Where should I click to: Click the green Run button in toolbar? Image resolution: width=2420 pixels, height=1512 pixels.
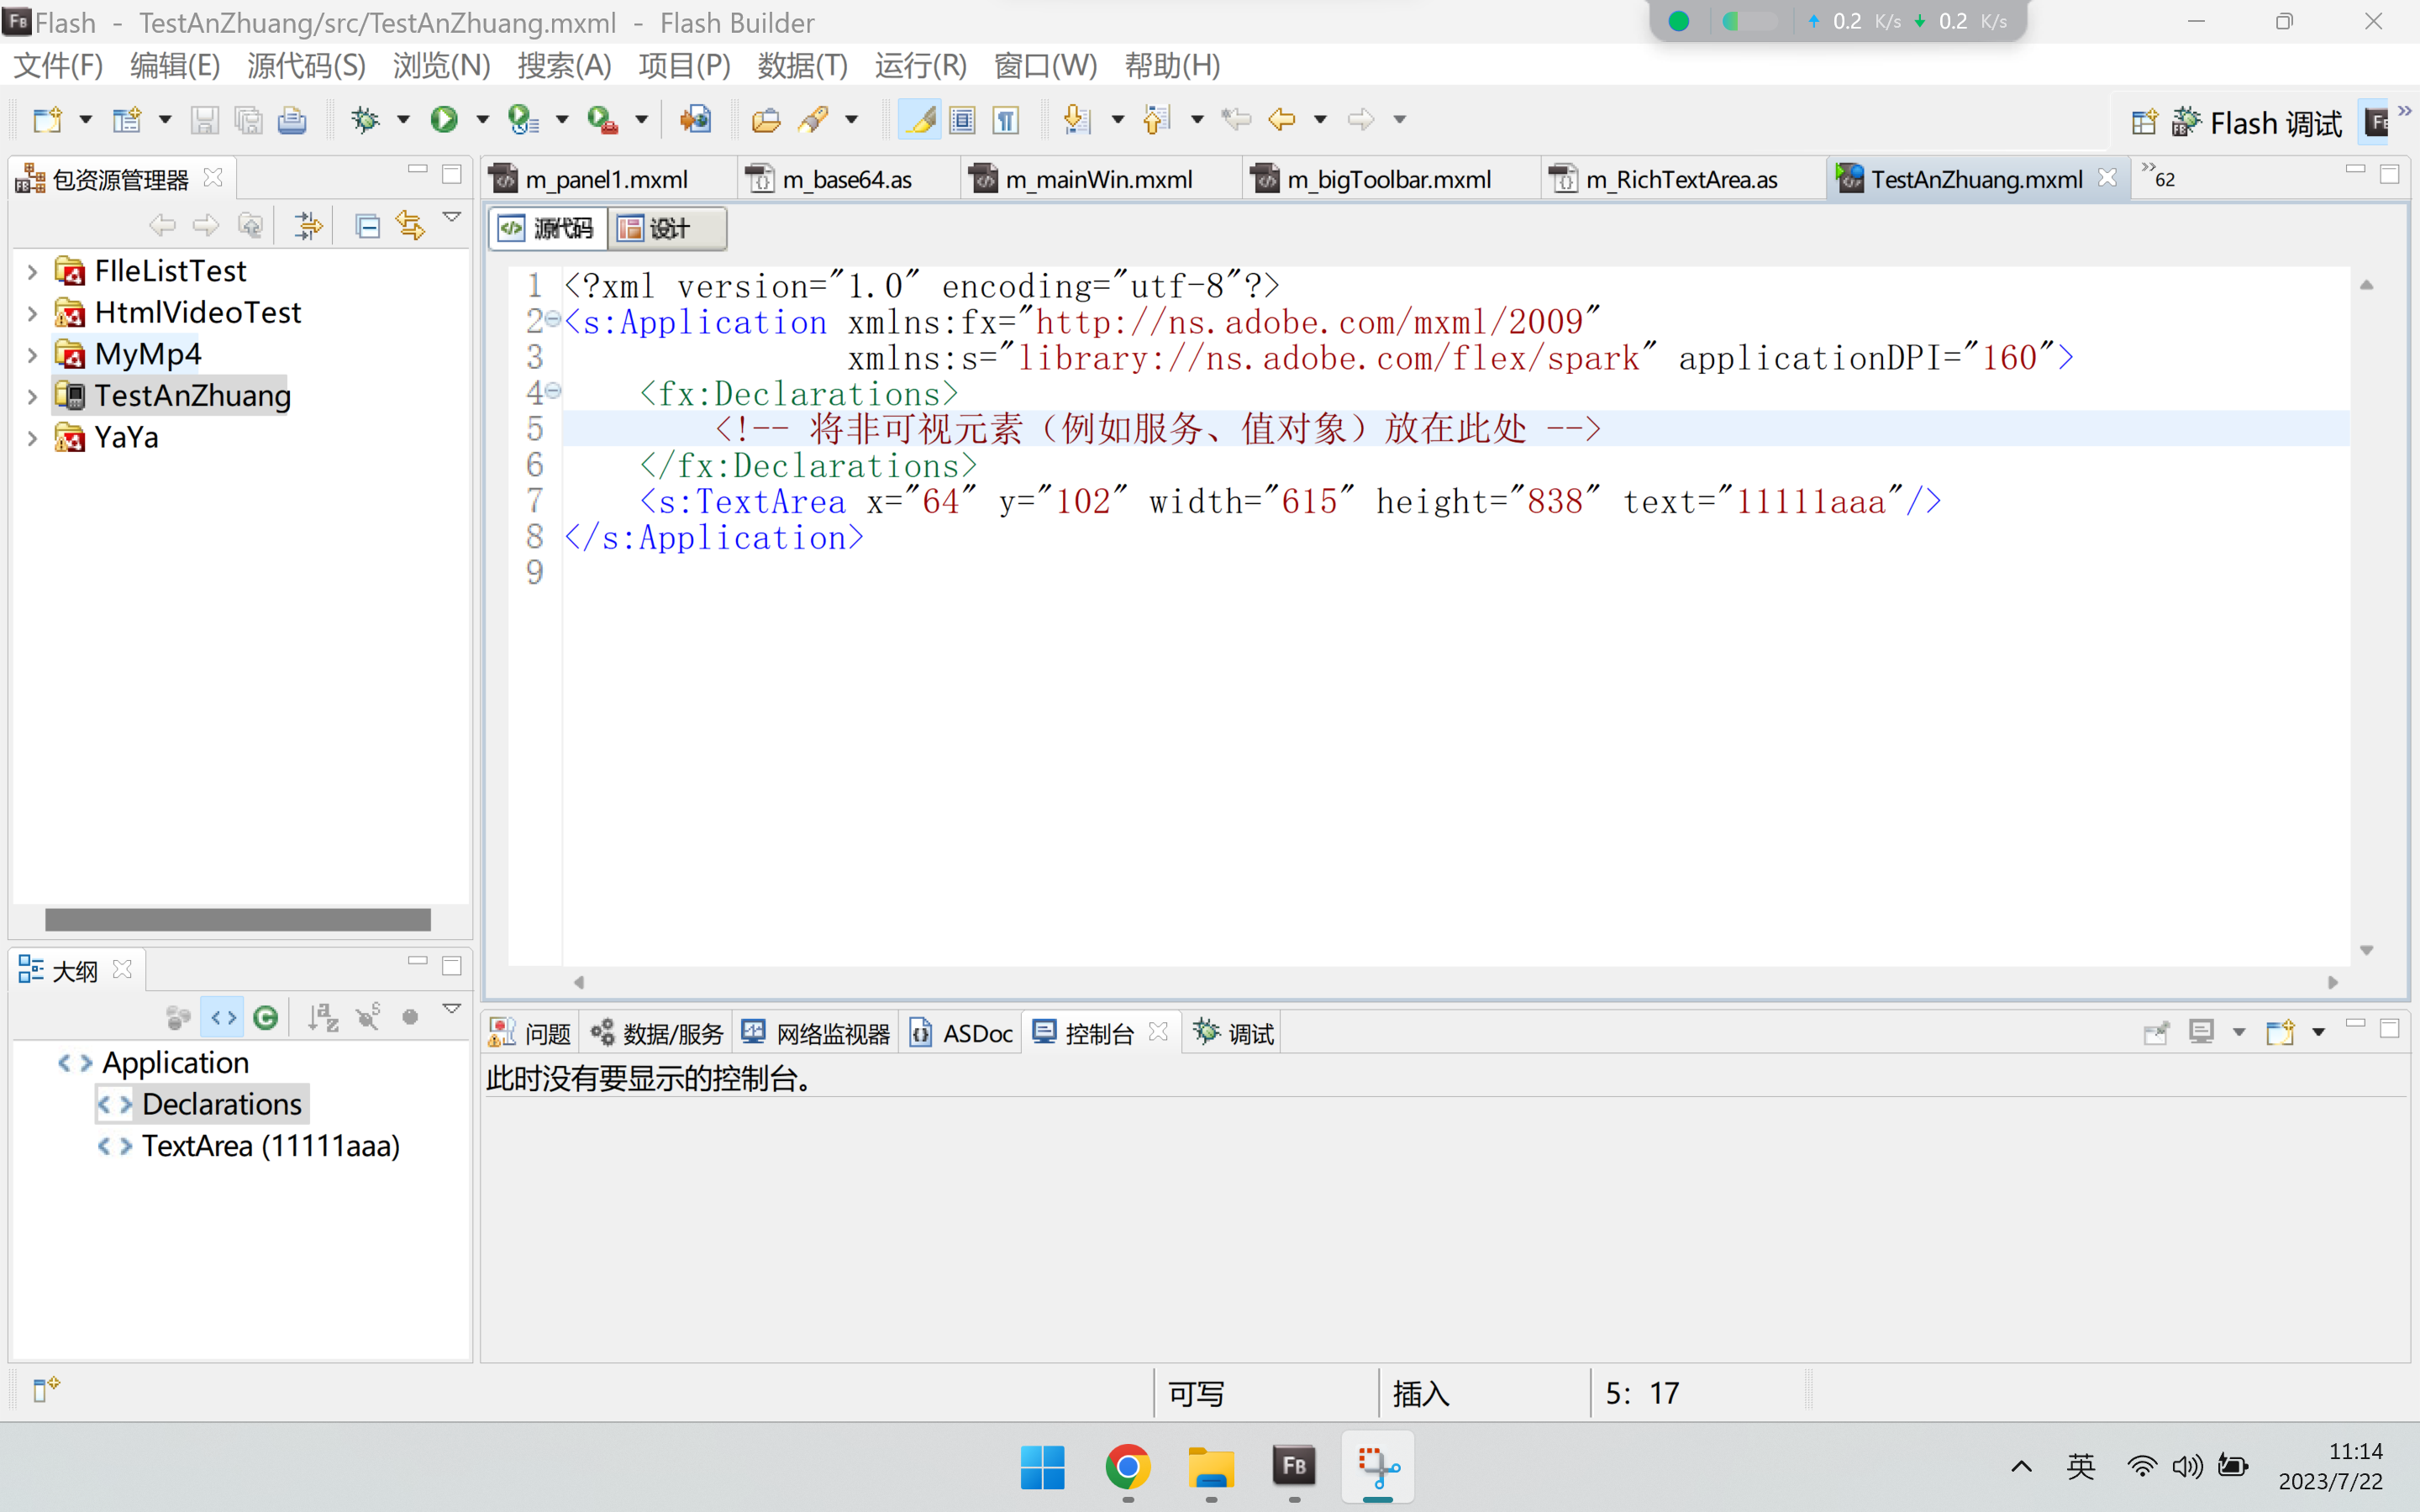444,120
